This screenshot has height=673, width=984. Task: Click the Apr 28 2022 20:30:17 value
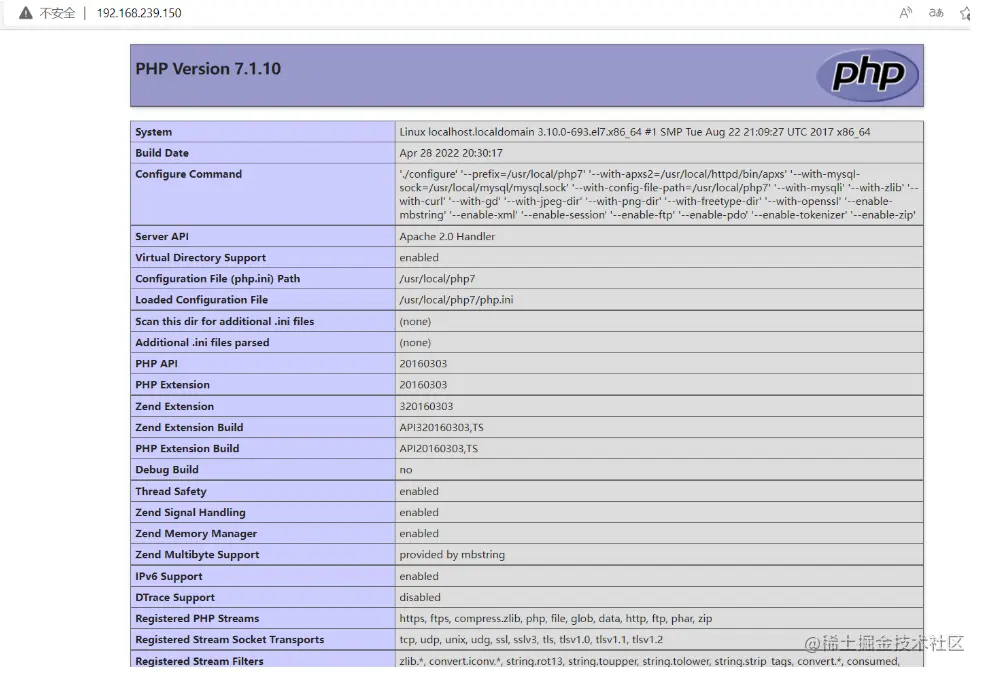[x=451, y=153]
